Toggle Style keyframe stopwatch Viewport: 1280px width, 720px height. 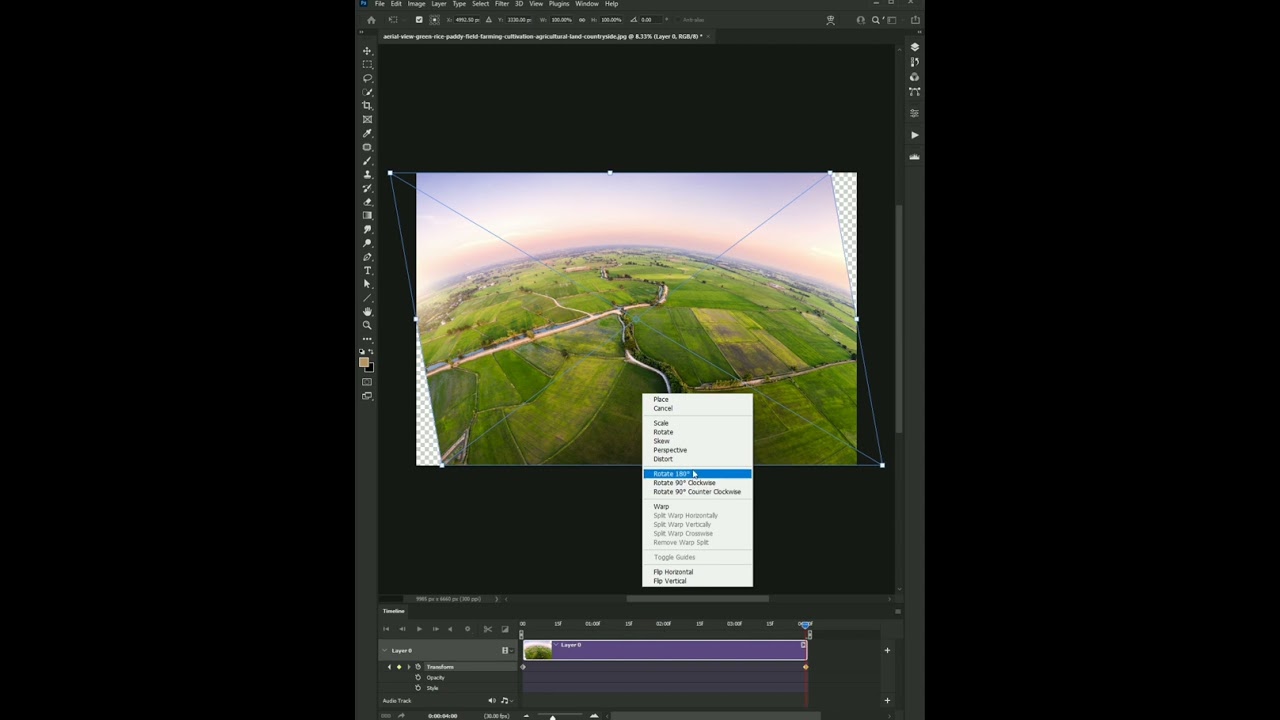(418, 688)
